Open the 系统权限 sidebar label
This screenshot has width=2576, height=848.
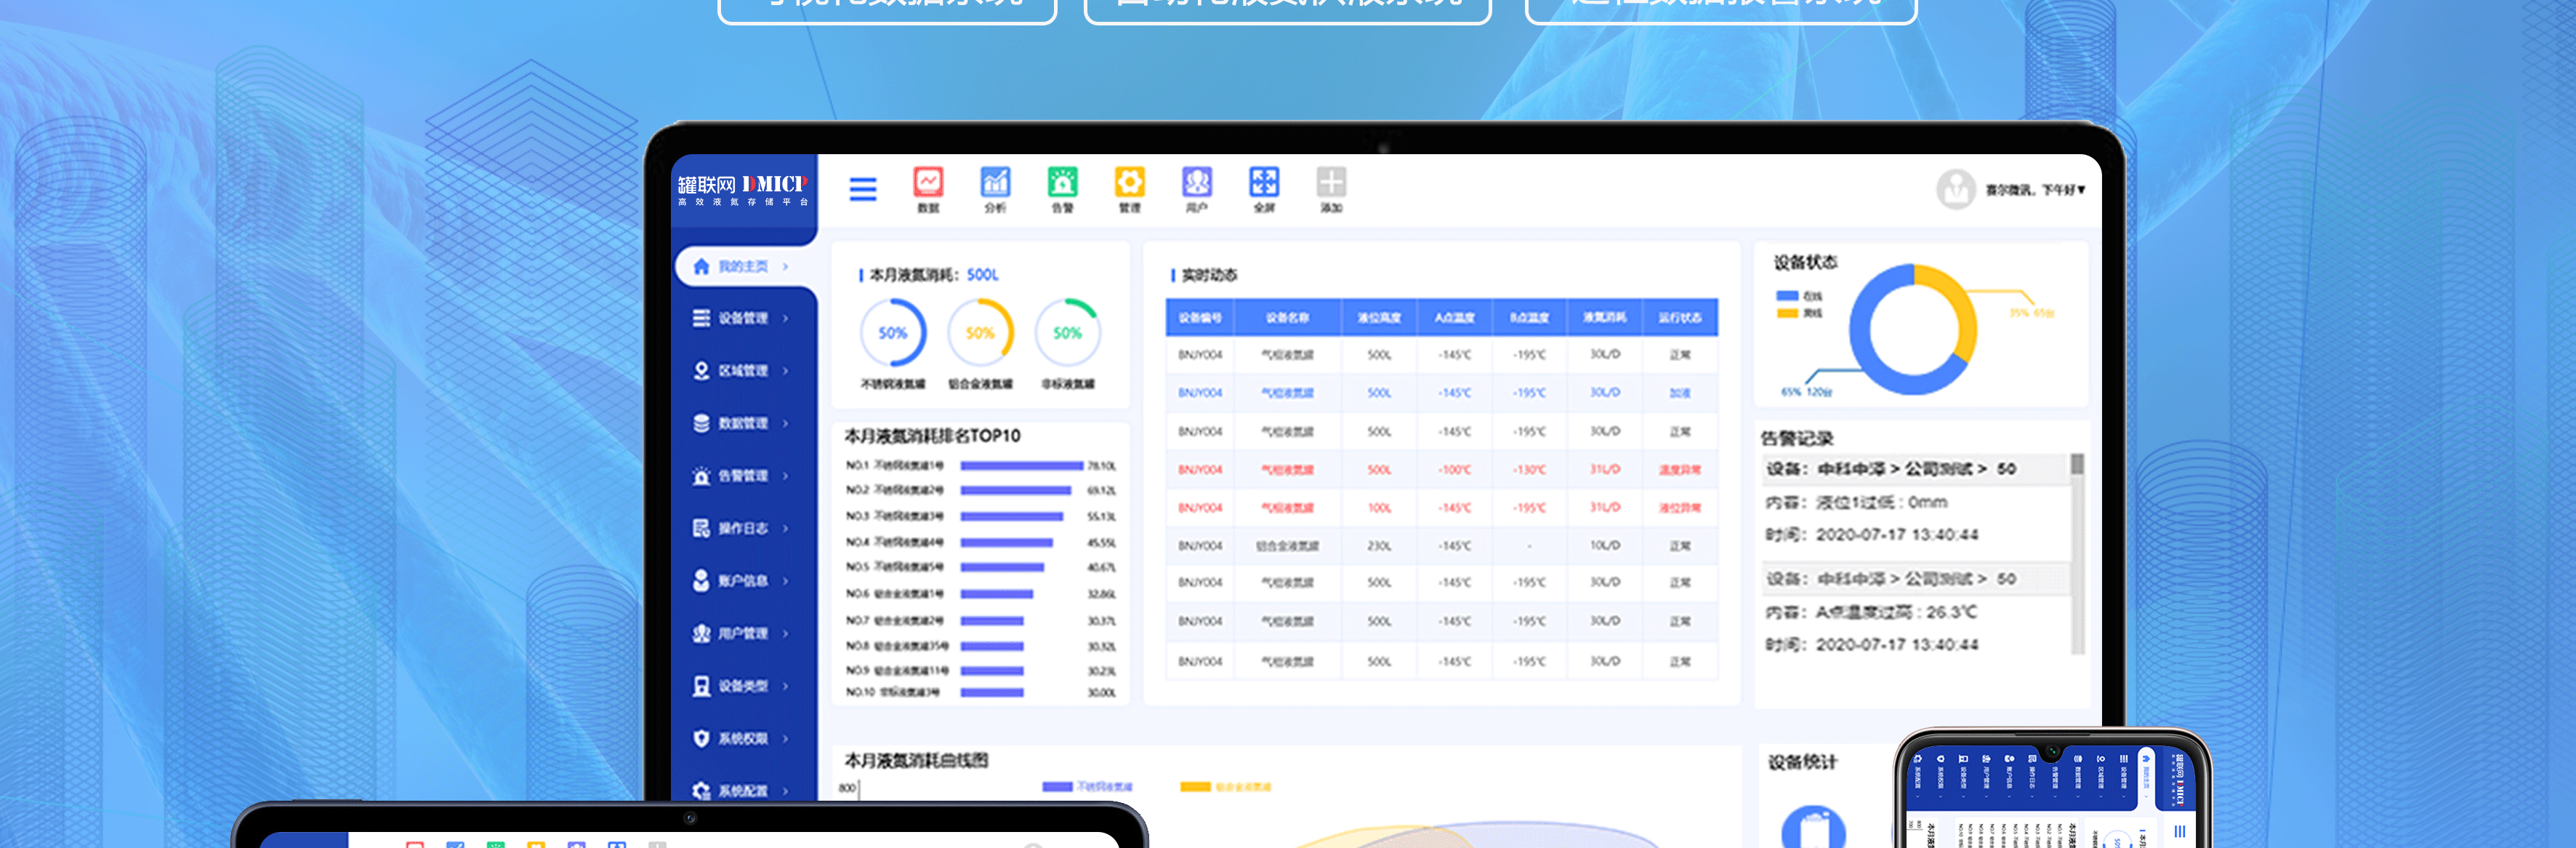click(x=743, y=739)
